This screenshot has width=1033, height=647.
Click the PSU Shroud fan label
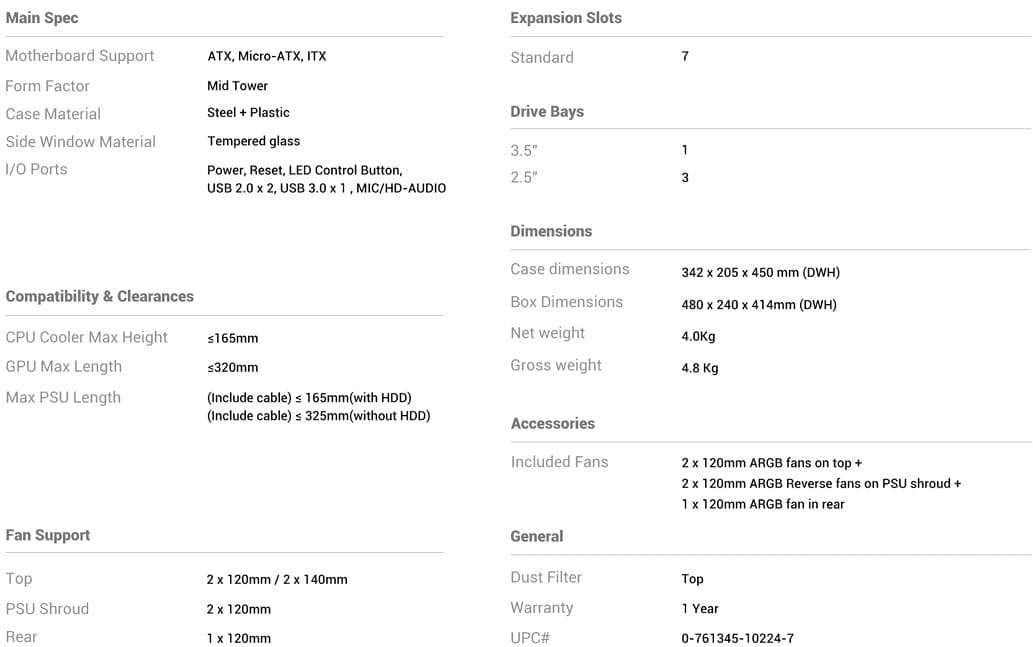[x=47, y=608]
